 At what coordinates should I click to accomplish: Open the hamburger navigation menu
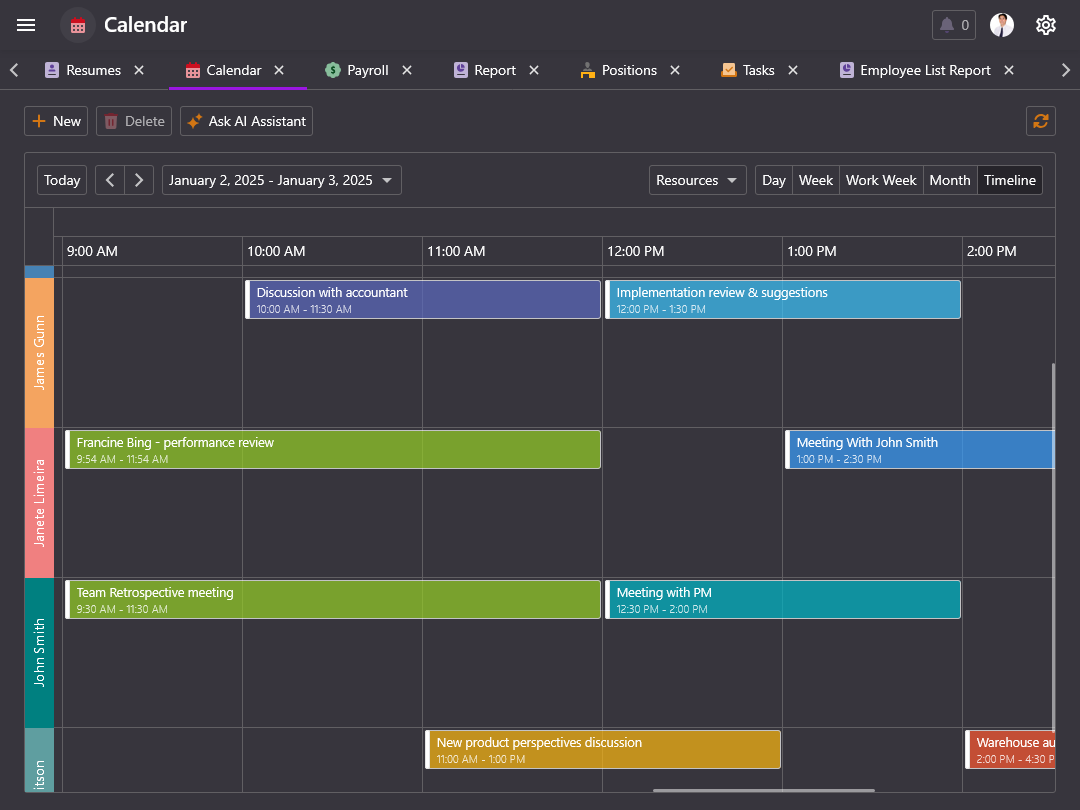pyautogui.click(x=26, y=25)
